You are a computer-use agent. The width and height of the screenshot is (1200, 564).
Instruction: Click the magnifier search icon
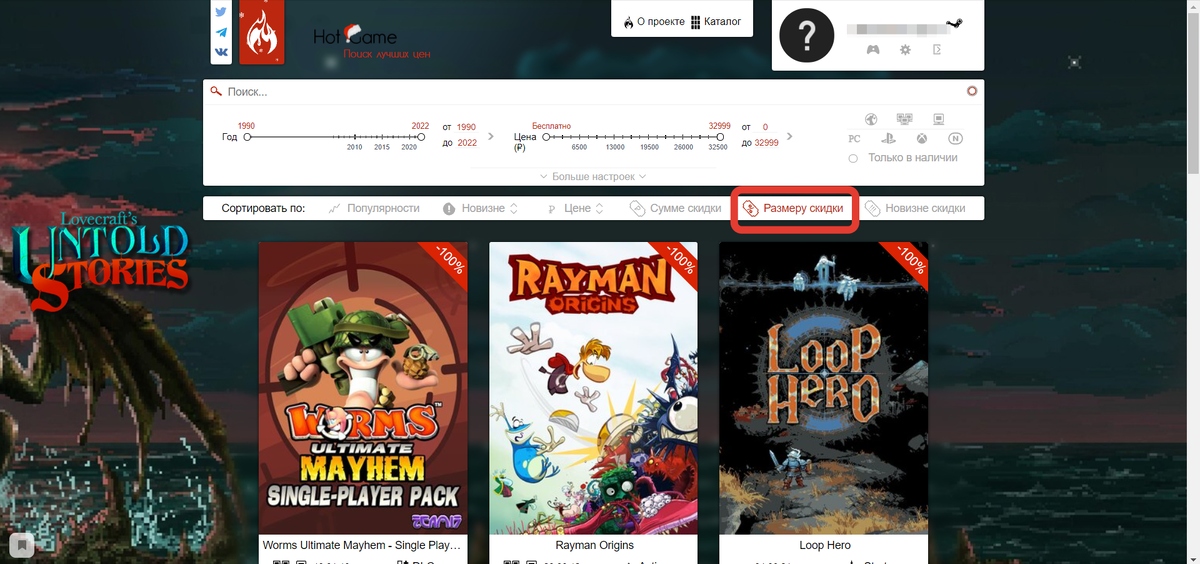(x=215, y=91)
